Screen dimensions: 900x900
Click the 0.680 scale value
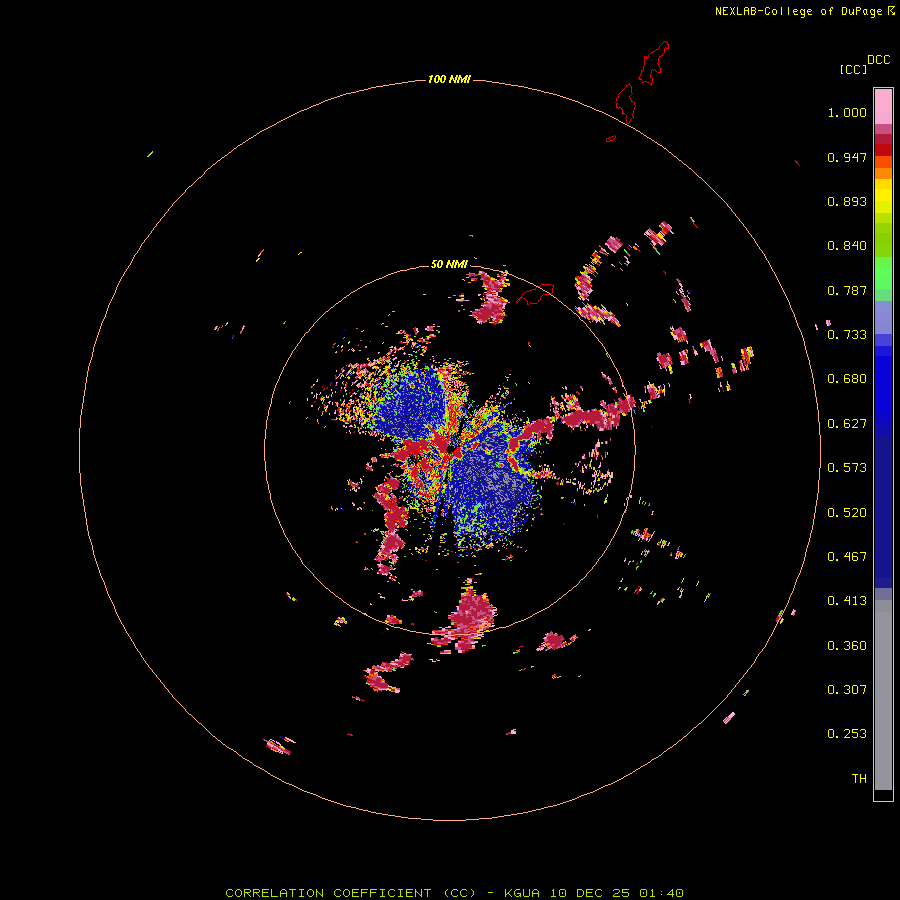[847, 379]
